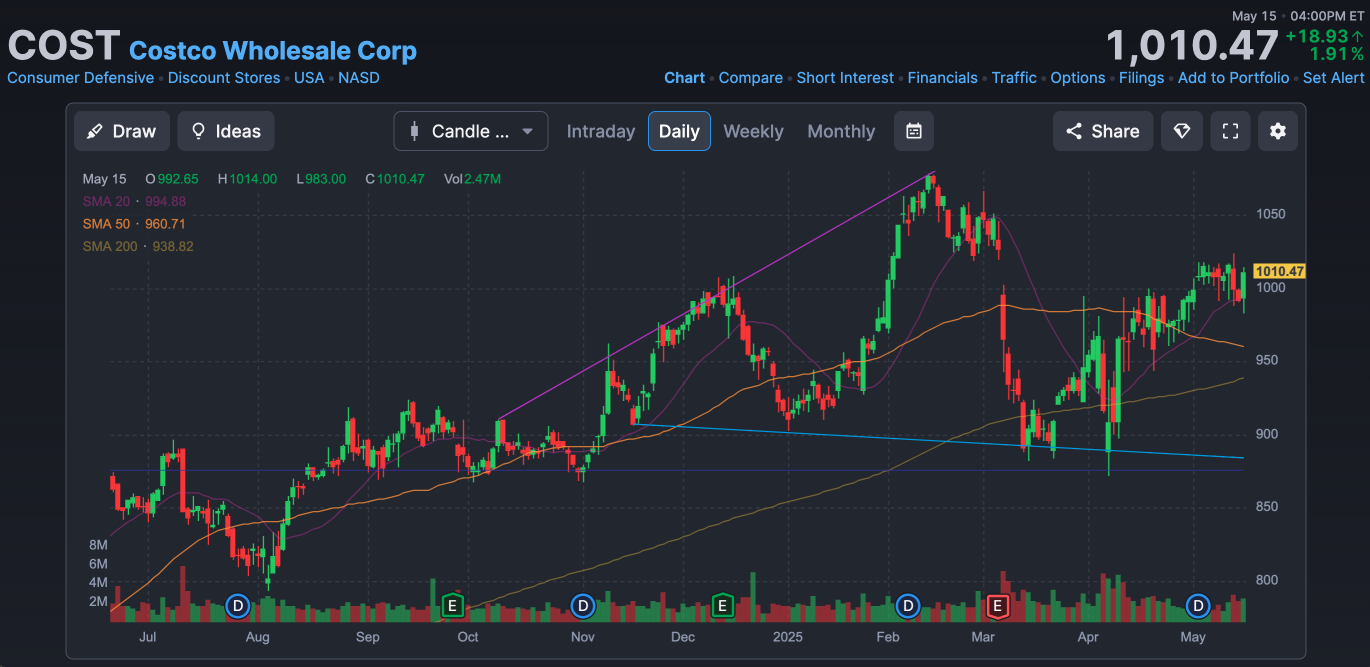Click the Apr label on the time axis
The height and width of the screenshot is (667, 1370).
[x=1088, y=637]
